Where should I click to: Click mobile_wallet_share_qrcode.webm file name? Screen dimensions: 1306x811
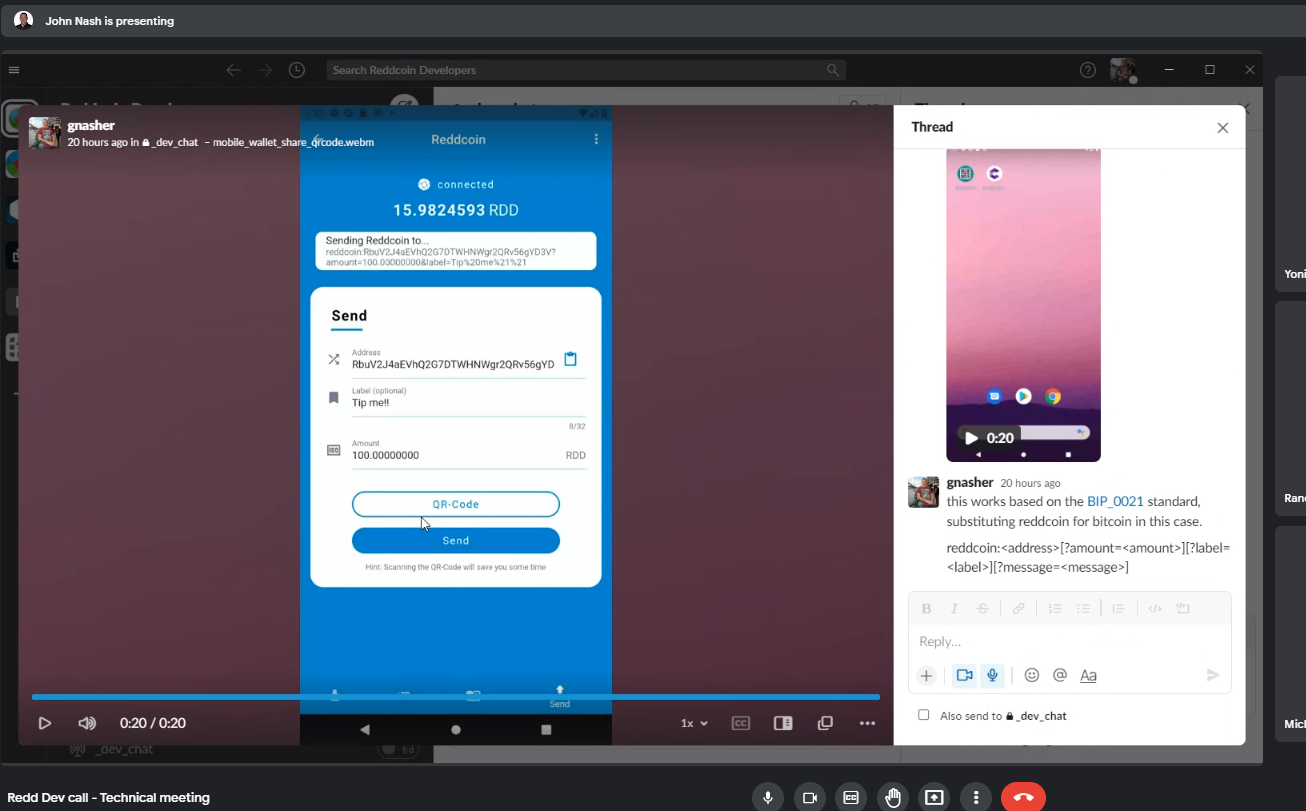pos(293,142)
